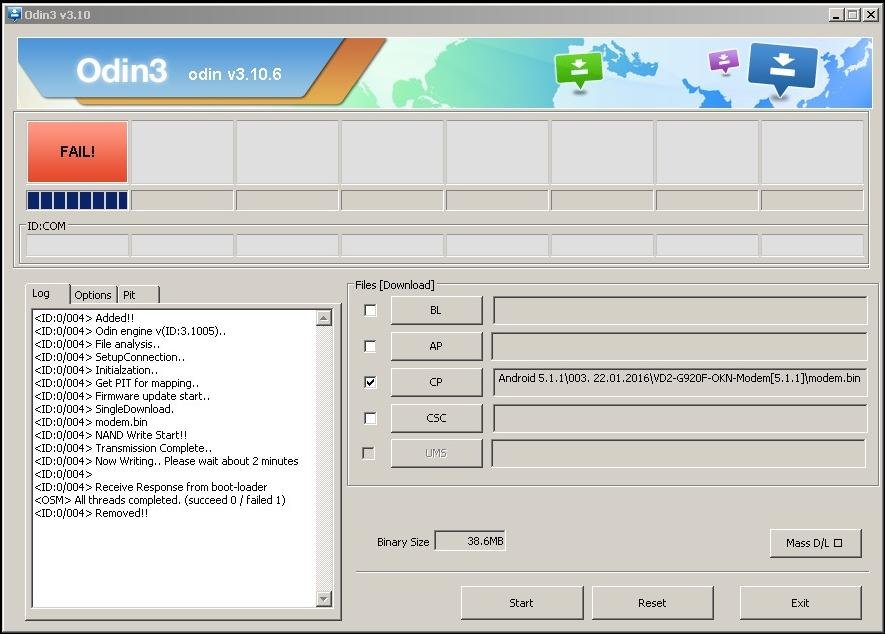
Task: Click the green download icon in banner
Action: pos(579,70)
